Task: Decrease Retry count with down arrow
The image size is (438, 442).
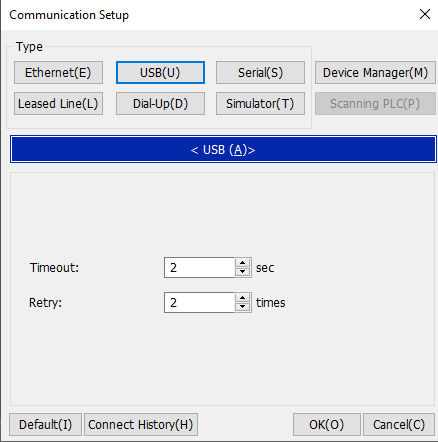Action: [x=243, y=307]
